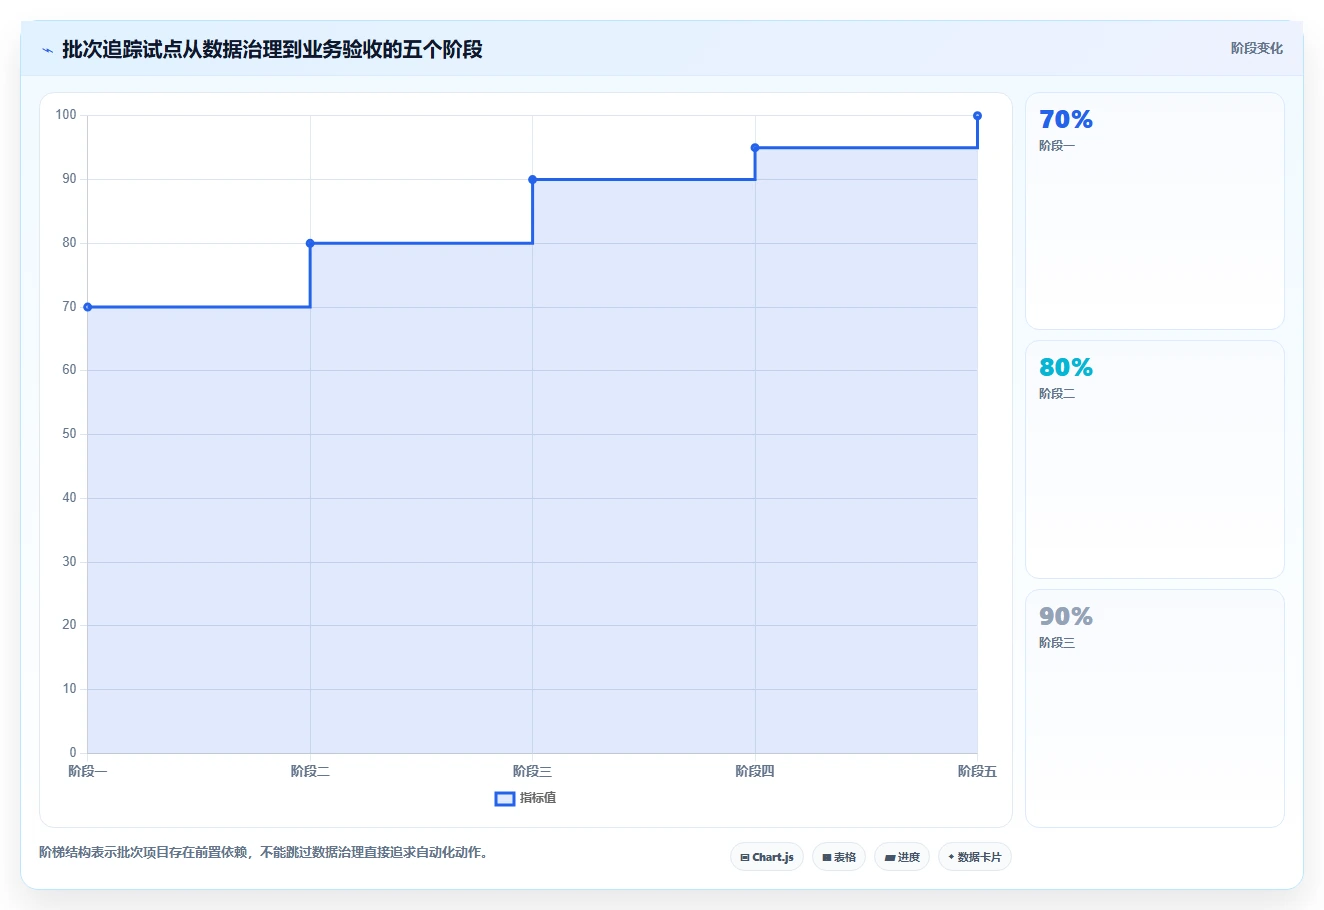Image resolution: width=1324 pixels, height=910 pixels.
Task: Select the 表格 tag pill
Action: 839,857
